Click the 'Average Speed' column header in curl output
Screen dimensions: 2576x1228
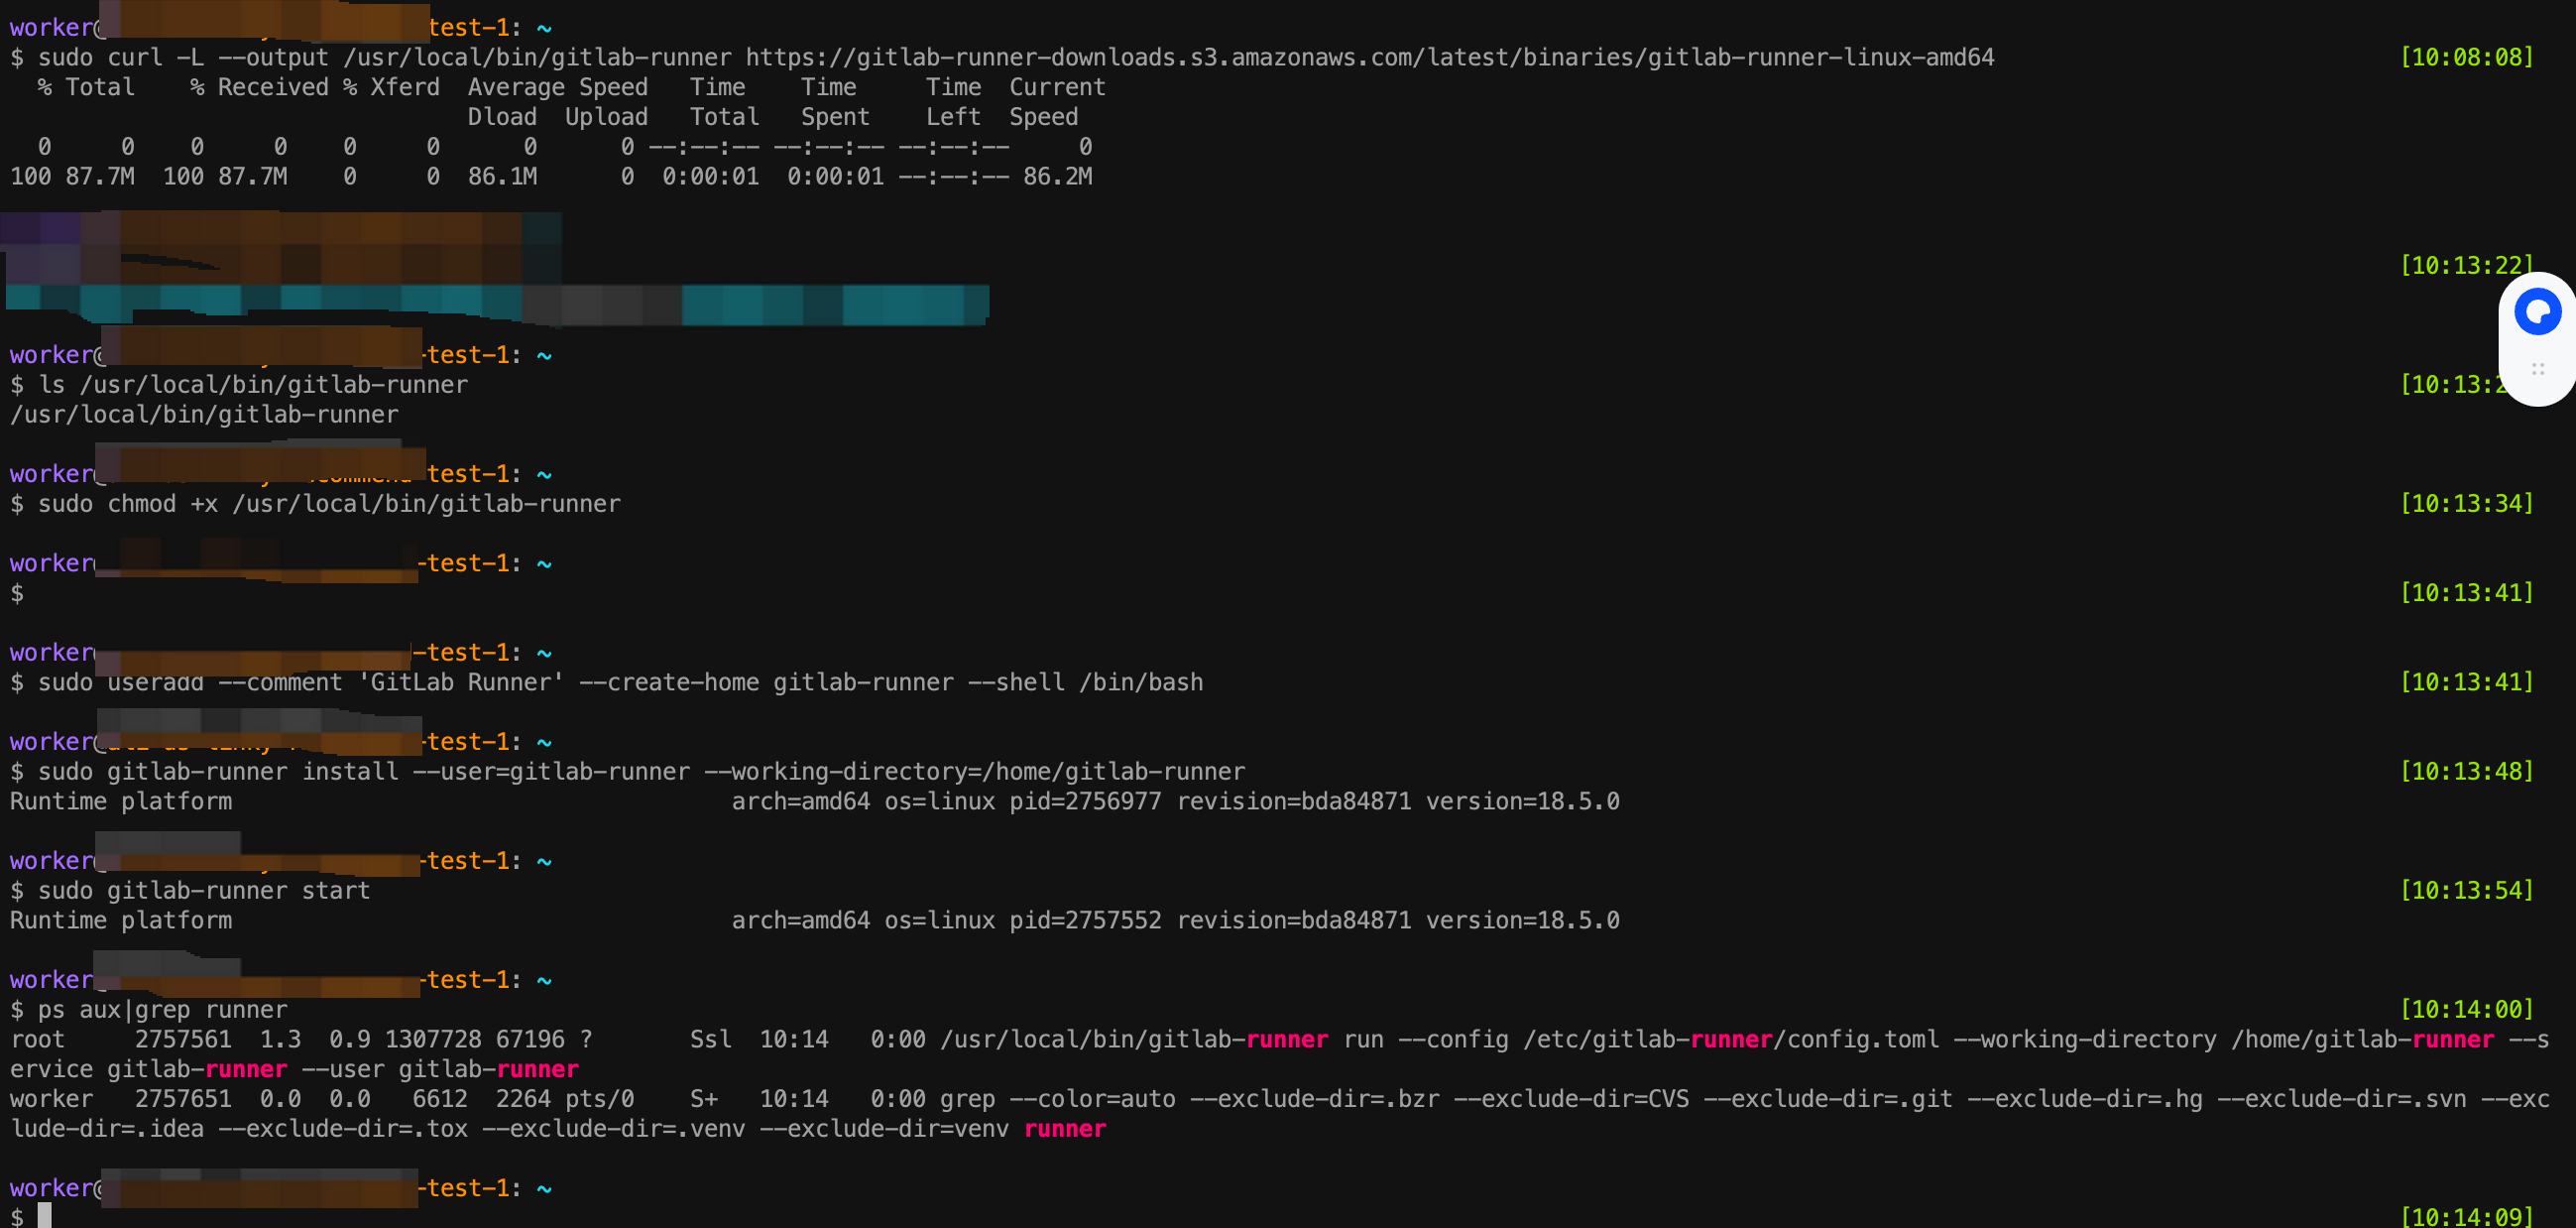coord(557,88)
